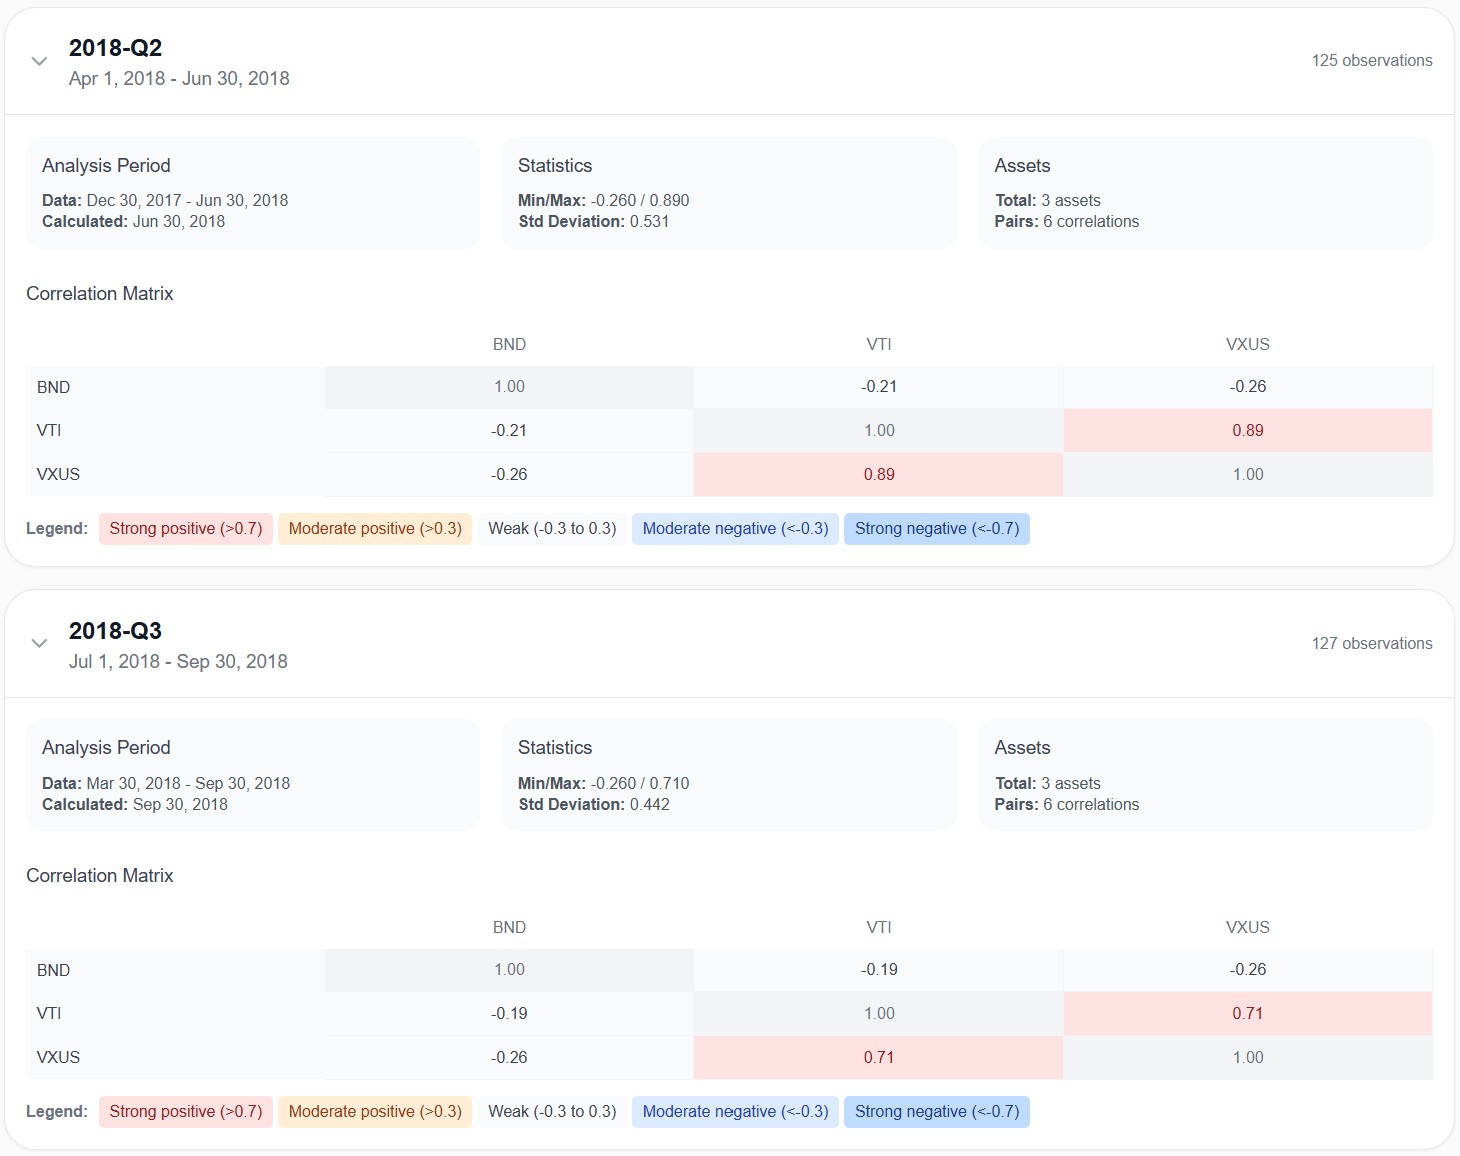
Task: Click Strong positive legend badge in 2018-Q2
Action: click(185, 529)
